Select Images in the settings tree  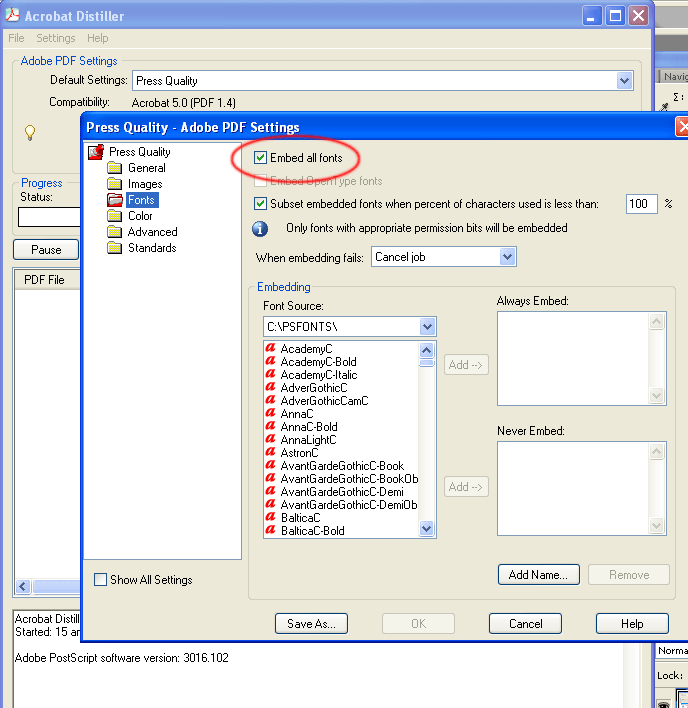(145, 184)
